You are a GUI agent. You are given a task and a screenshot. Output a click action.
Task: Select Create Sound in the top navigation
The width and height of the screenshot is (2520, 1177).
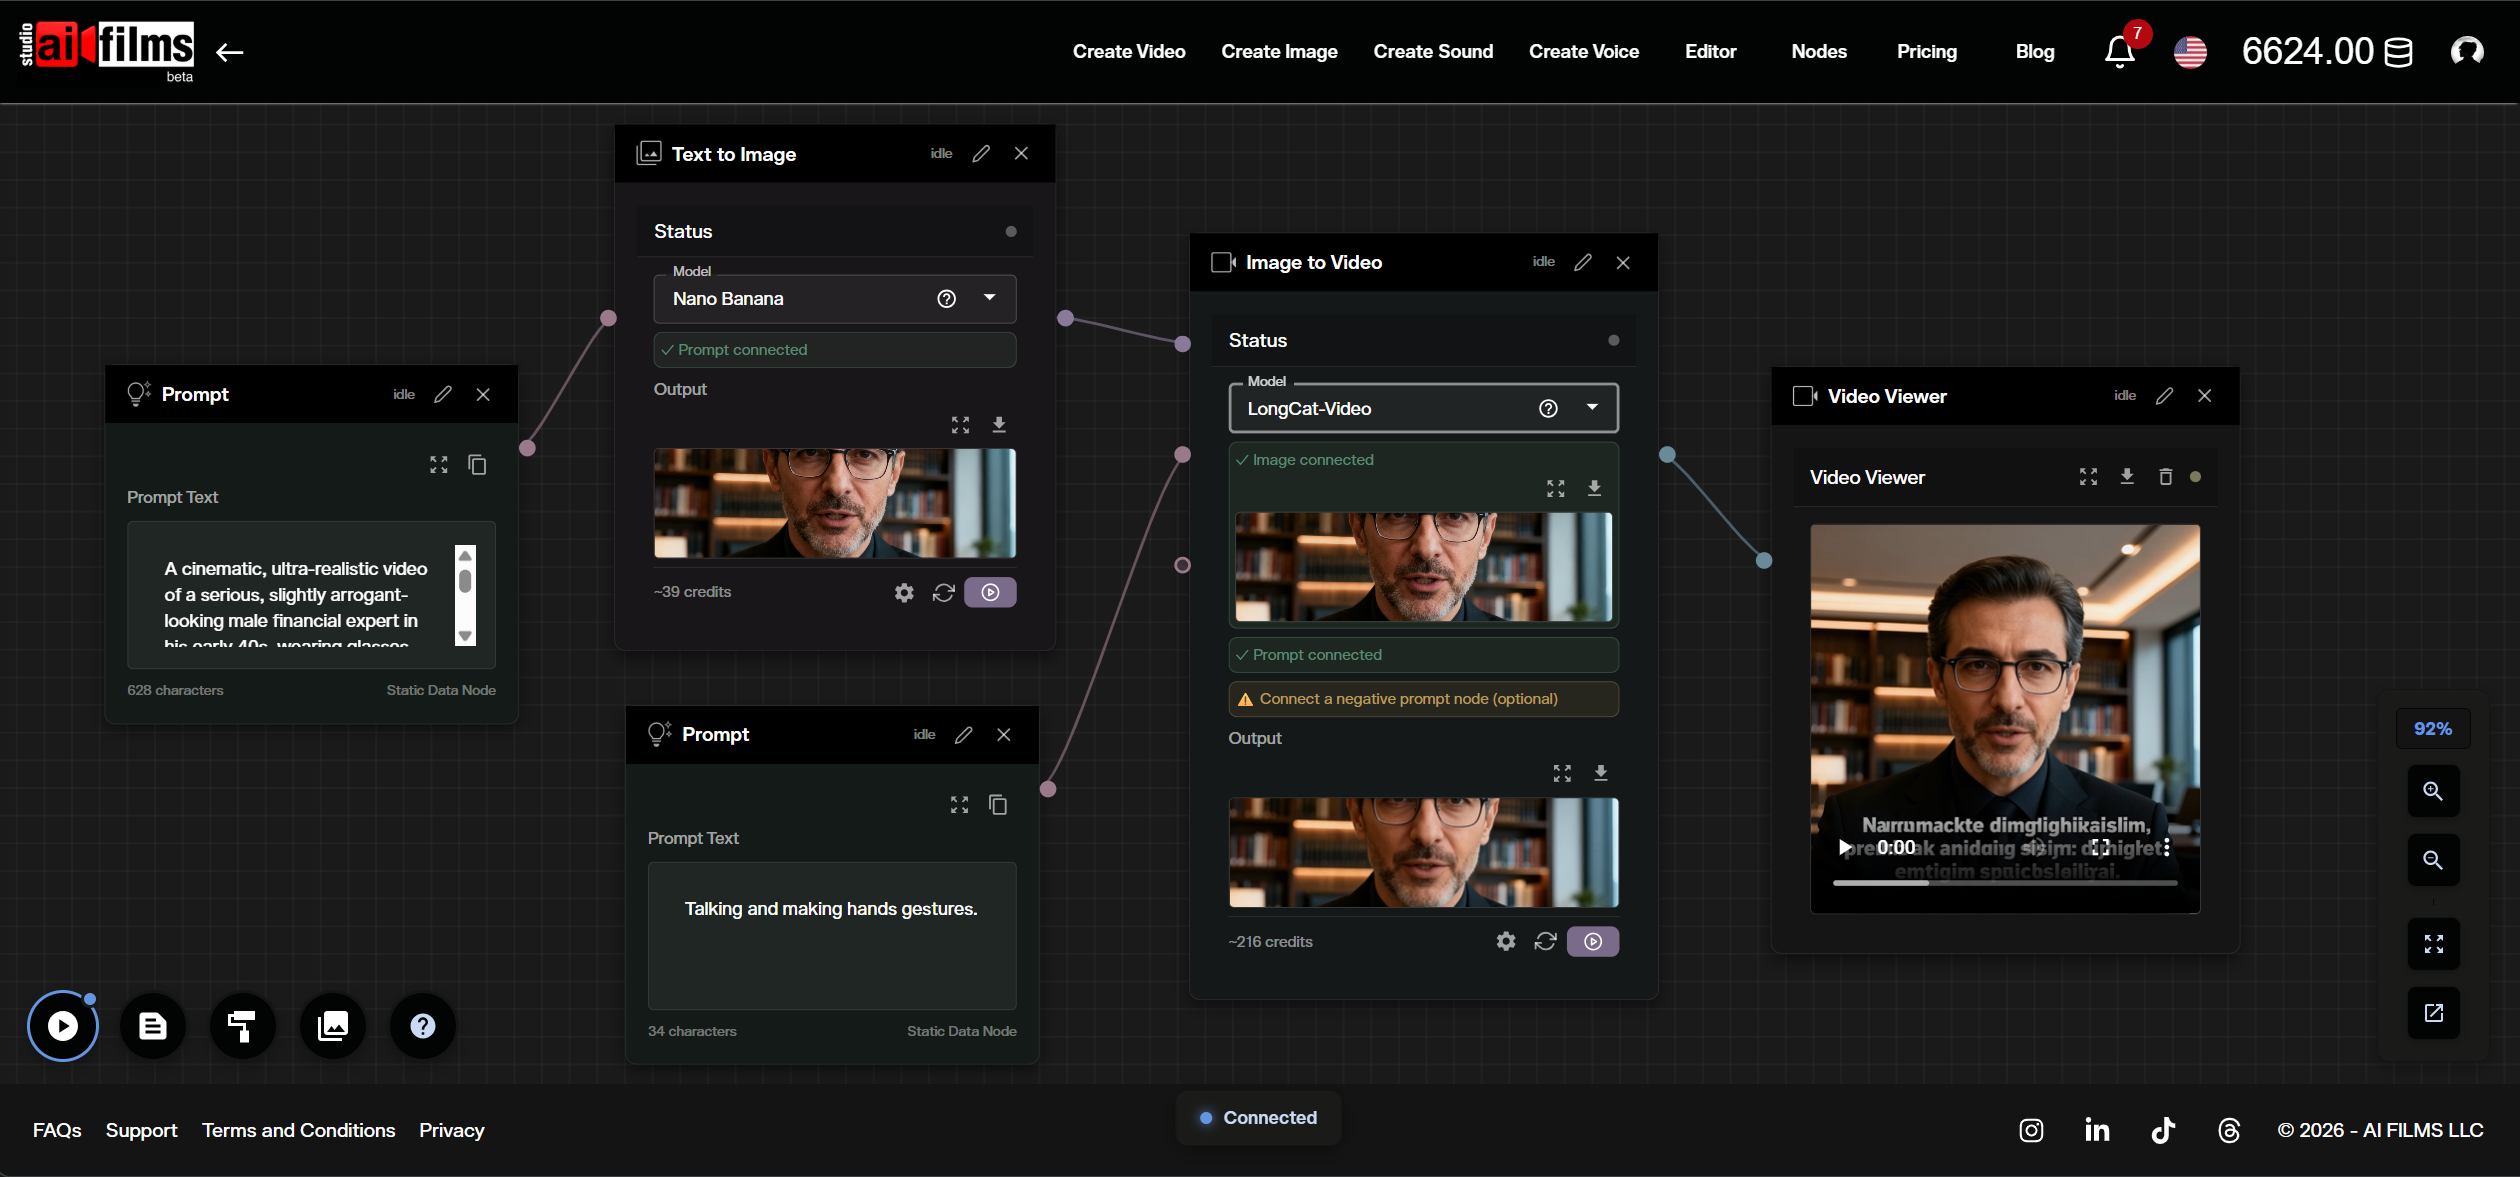1433,51
